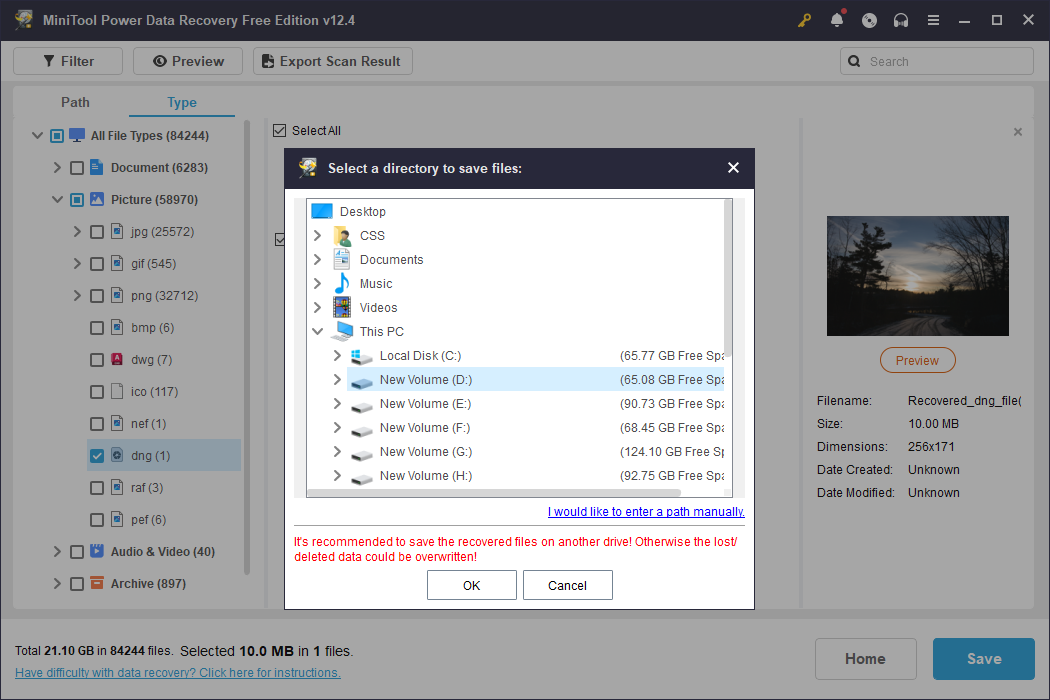The image size is (1050, 700).
Task: Click the Preview toolbar button
Action: [188, 61]
